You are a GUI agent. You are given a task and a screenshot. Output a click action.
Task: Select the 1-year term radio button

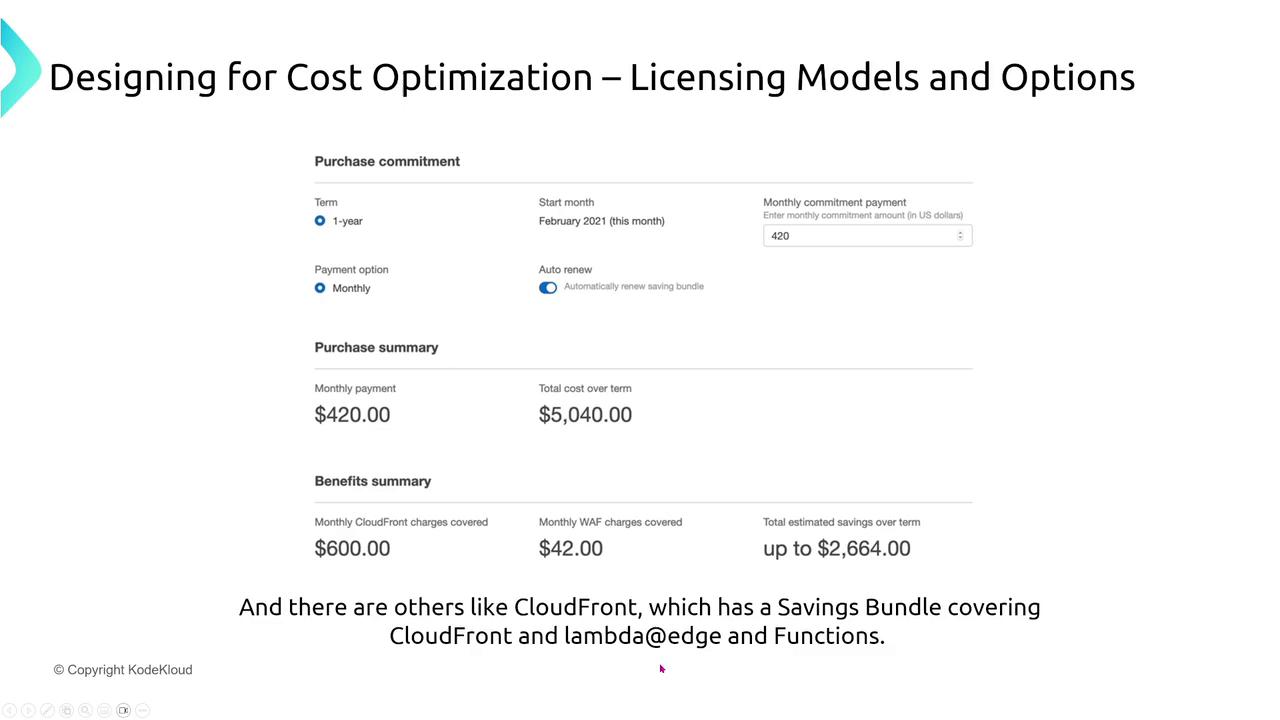[320, 221]
